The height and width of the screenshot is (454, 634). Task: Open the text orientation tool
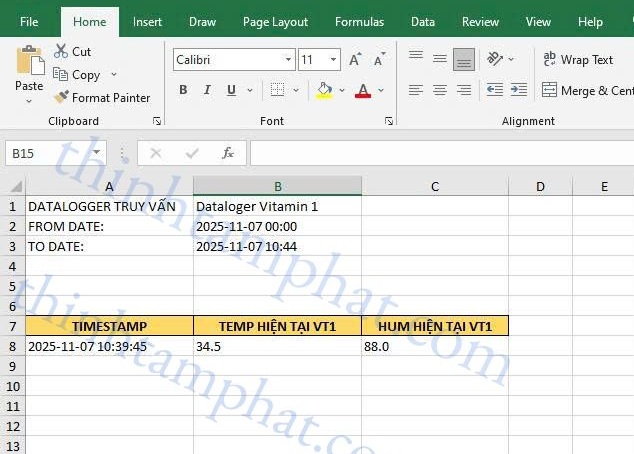(x=495, y=59)
